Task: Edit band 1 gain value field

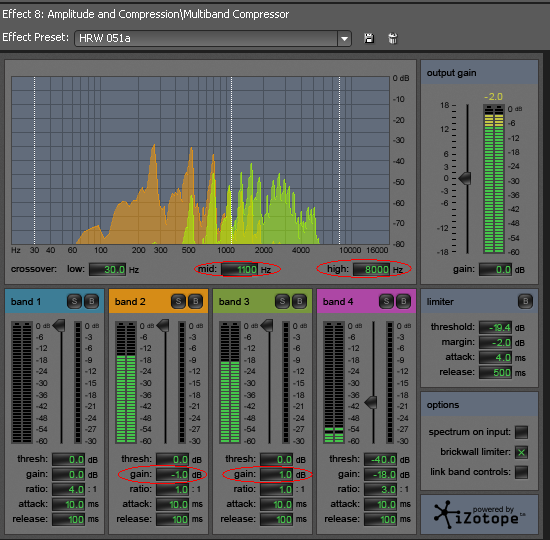Action: click(x=68, y=474)
